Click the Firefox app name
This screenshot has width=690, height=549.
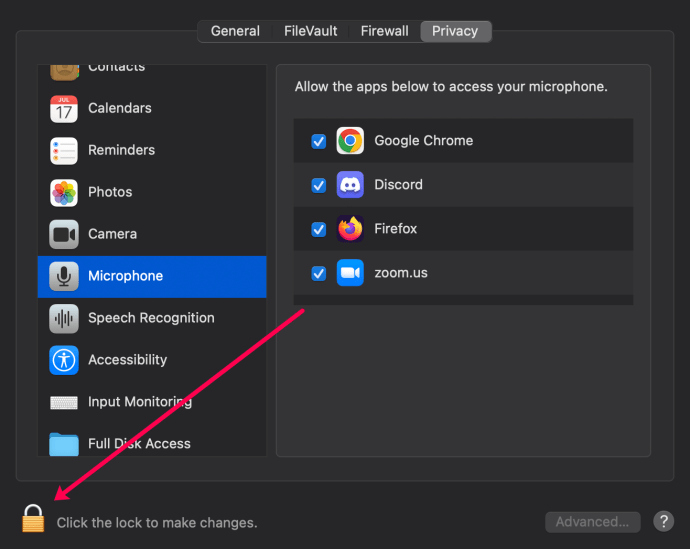pos(396,229)
